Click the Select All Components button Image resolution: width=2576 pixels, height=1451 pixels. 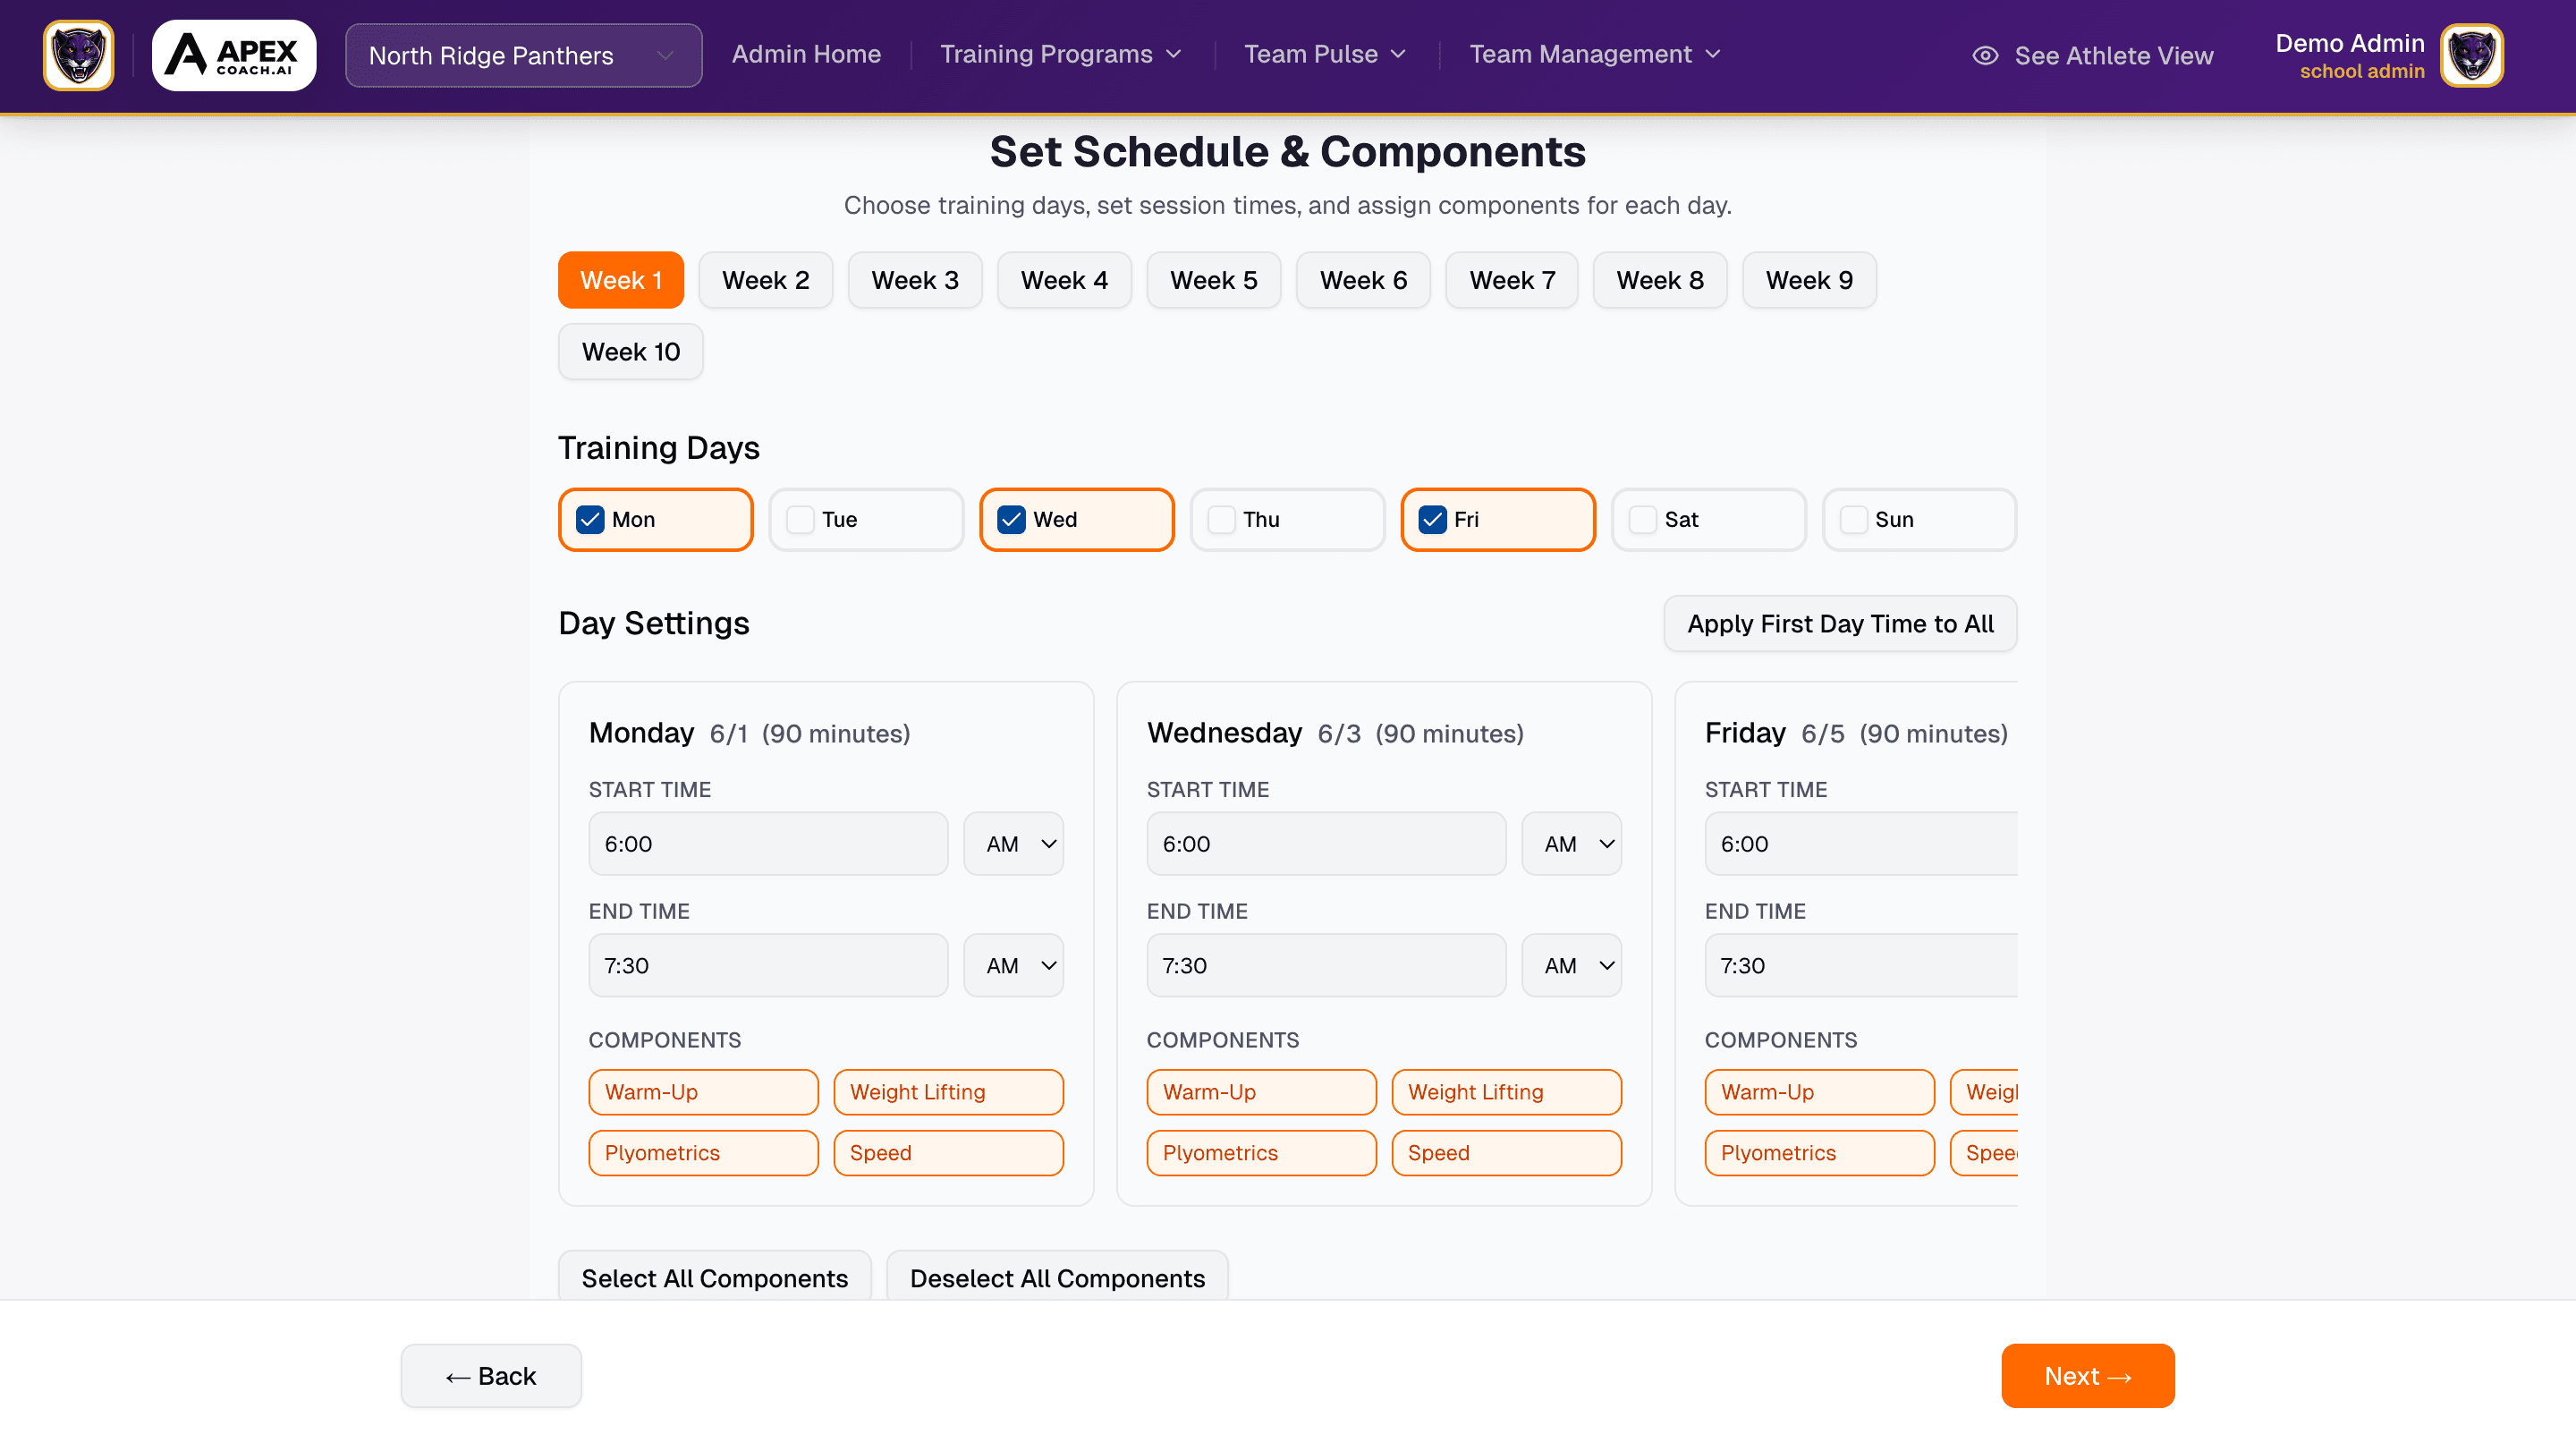click(x=714, y=1277)
